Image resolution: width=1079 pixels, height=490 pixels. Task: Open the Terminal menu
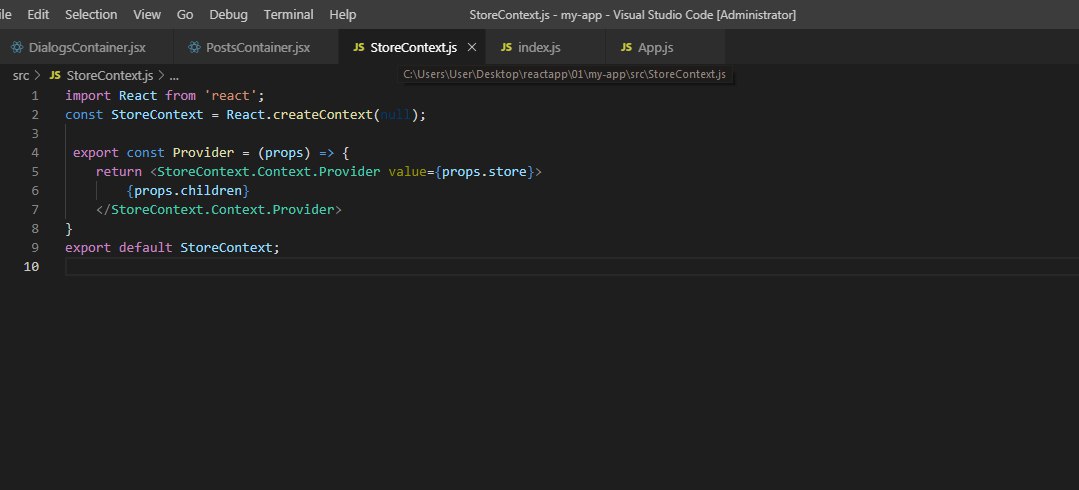tap(288, 15)
